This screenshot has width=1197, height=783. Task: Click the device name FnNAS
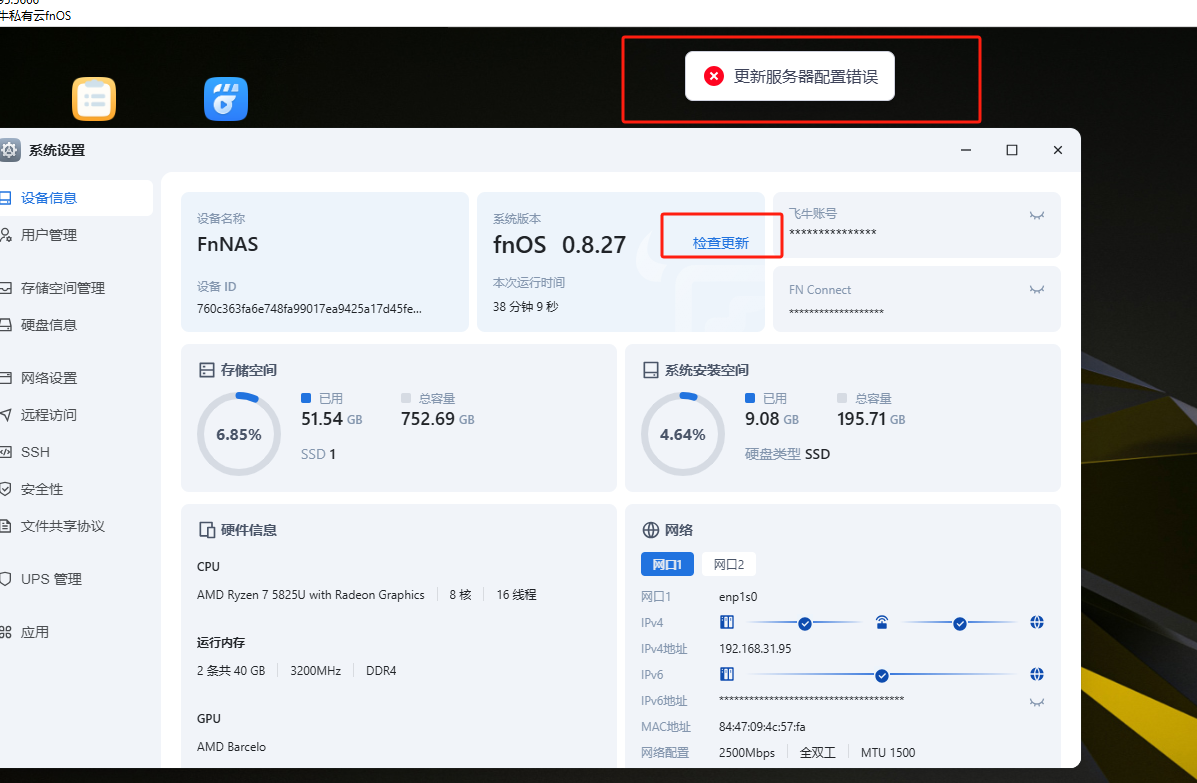pos(227,244)
